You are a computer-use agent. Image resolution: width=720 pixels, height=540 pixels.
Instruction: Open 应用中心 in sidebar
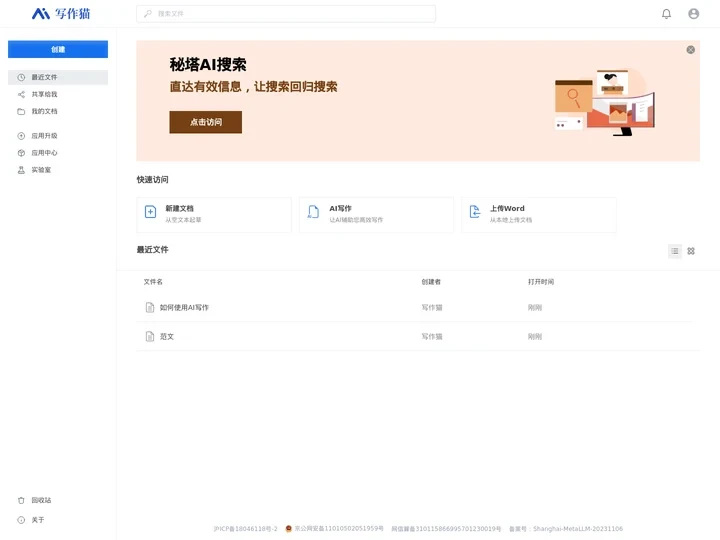click(x=58, y=153)
